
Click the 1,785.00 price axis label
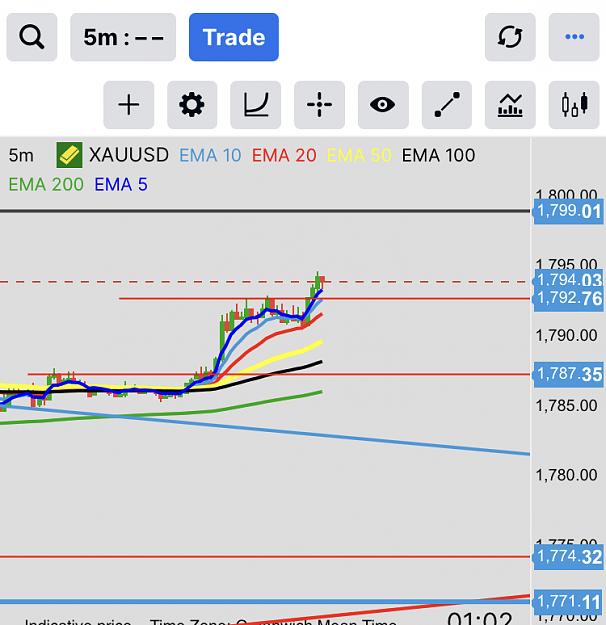(x=566, y=406)
